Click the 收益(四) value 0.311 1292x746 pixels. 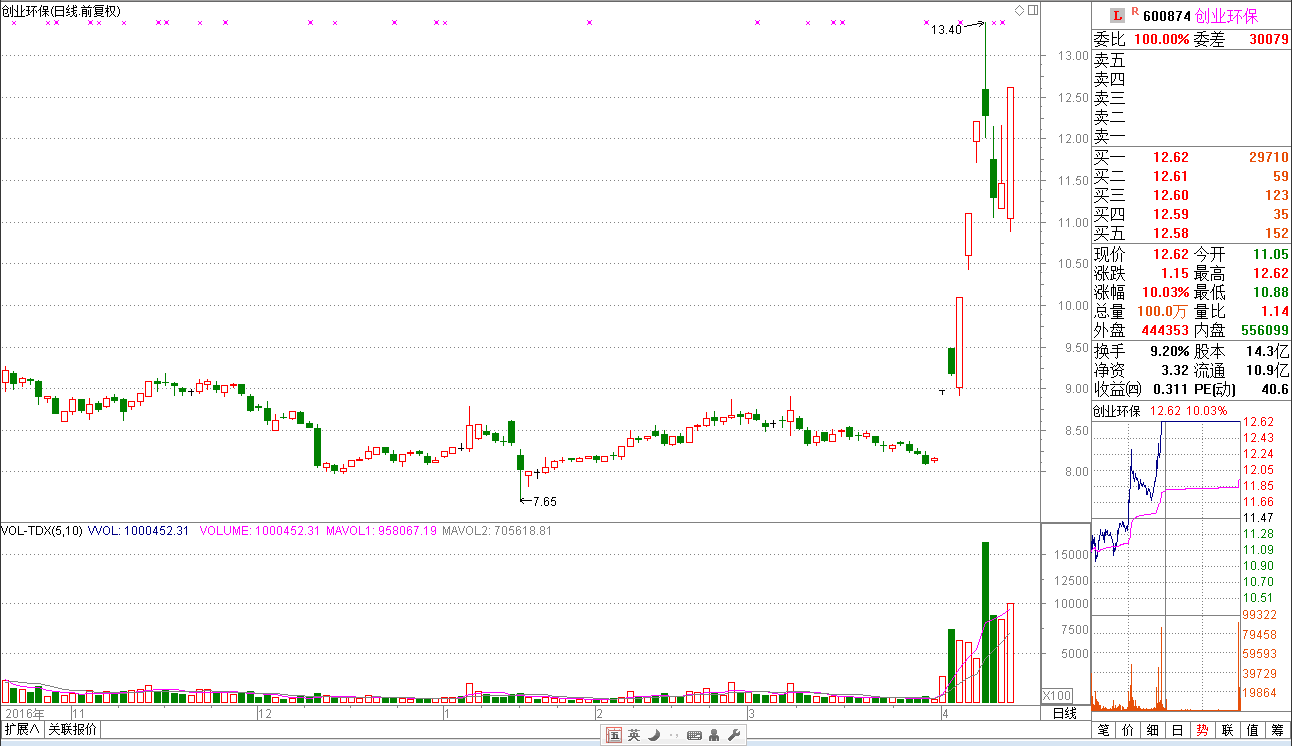pyautogui.click(x=1172, y=390)
